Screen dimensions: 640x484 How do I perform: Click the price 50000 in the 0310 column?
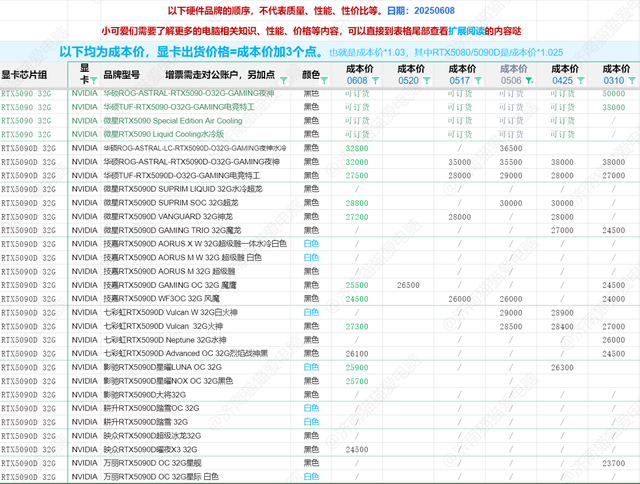614,93
